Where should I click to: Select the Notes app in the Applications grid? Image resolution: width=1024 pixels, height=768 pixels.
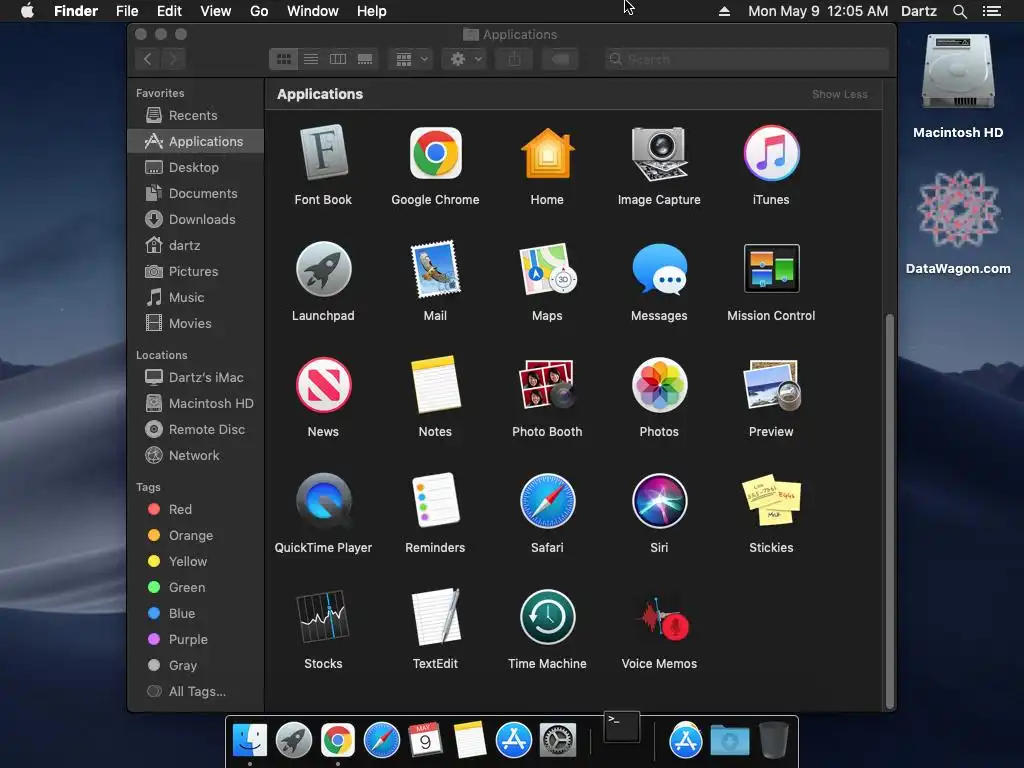[x=436, y=385]
